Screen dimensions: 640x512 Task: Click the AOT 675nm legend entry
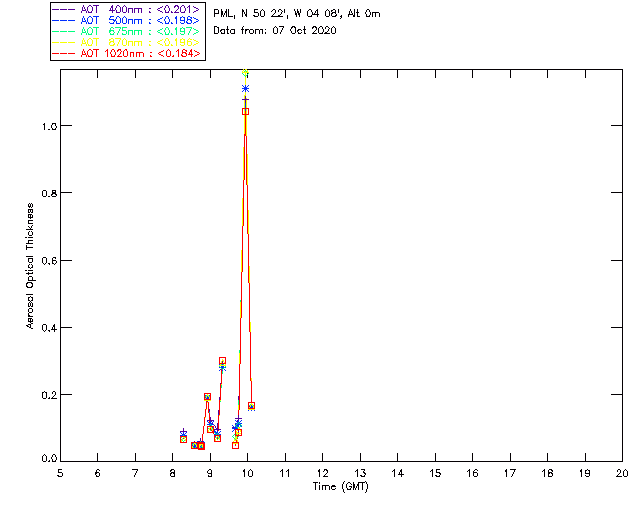tap(126, 31)
